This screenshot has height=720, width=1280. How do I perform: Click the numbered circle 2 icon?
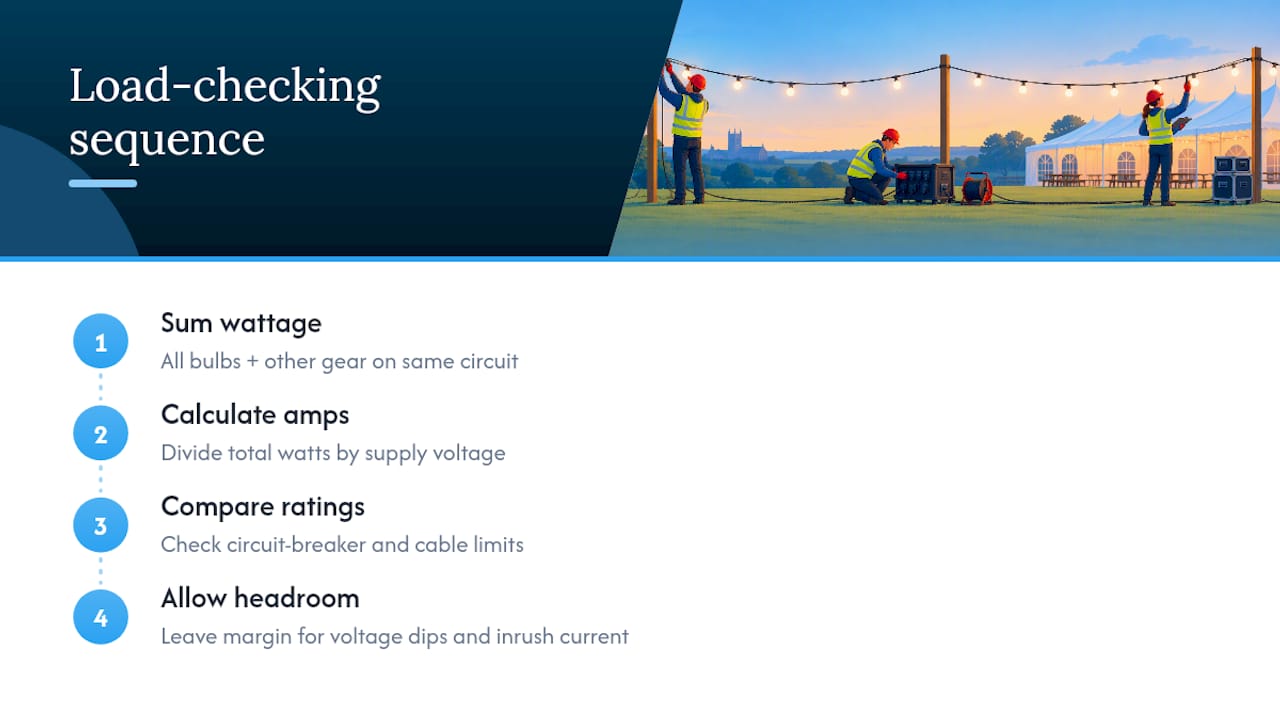point(101,434)
